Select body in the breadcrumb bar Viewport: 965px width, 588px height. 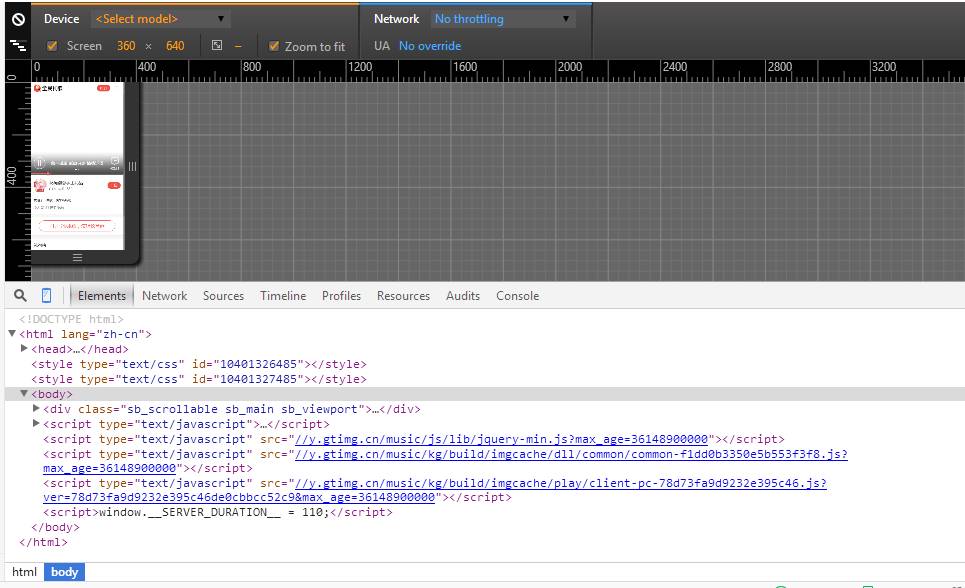65,572
